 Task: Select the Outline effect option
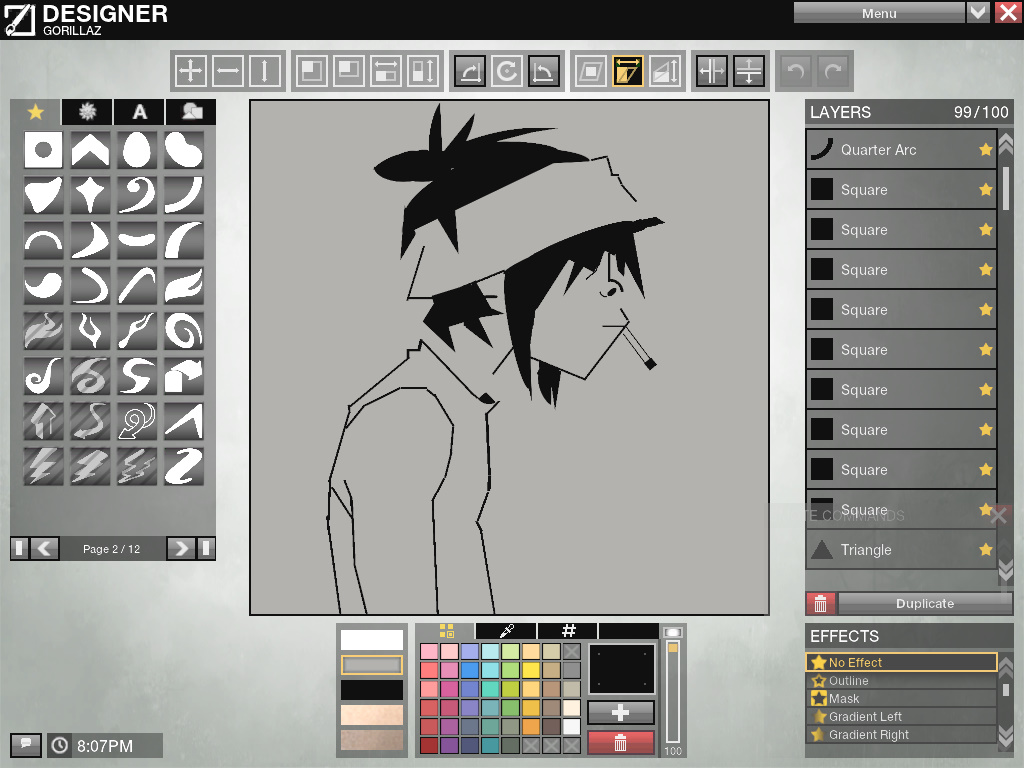pos(848,681)
